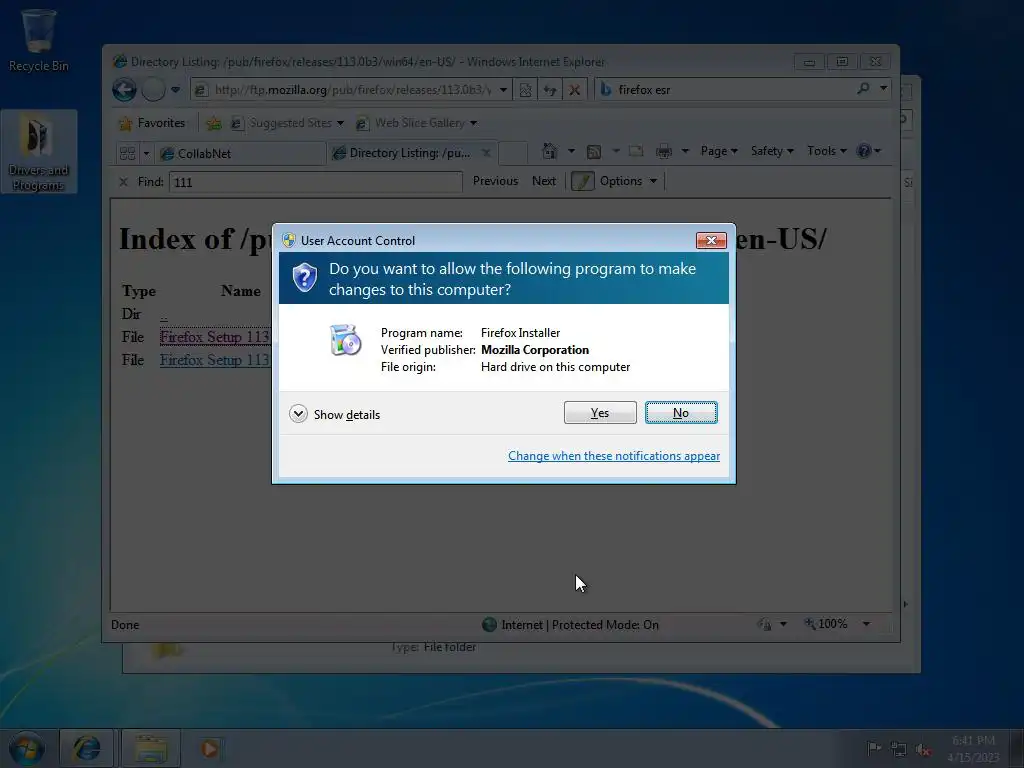Open the Windows Start button
The image size is (1024, 768).
27,749
